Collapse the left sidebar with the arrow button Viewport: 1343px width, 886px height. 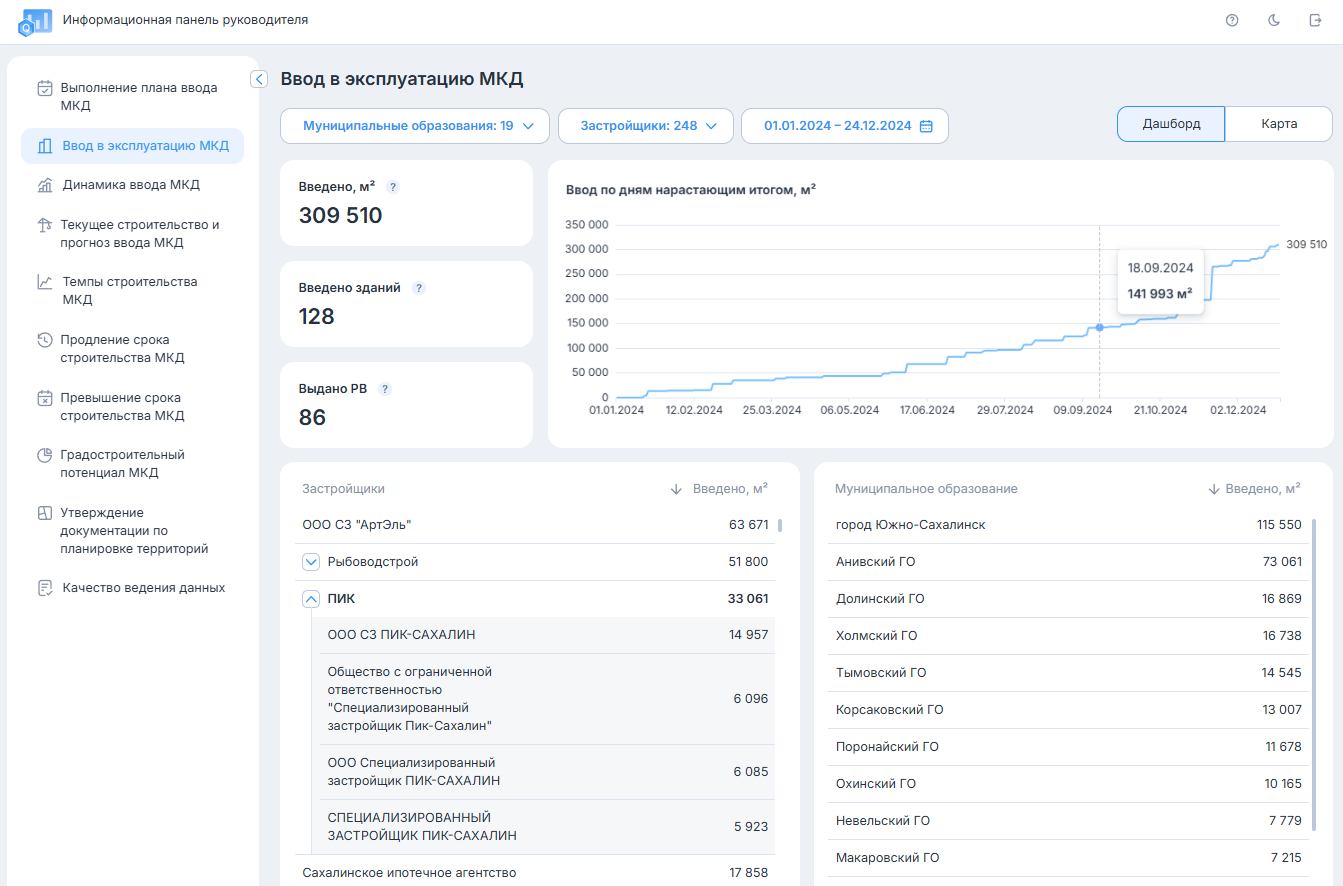[x=259, y=79]
